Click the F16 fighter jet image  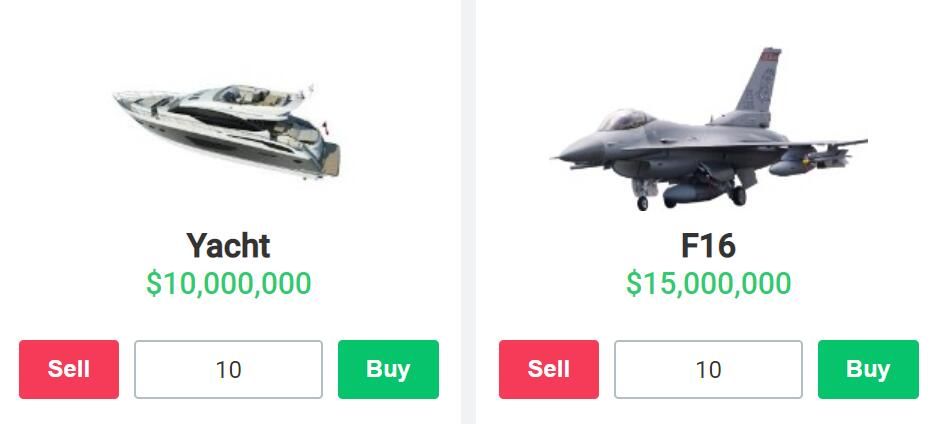(708, 129)
